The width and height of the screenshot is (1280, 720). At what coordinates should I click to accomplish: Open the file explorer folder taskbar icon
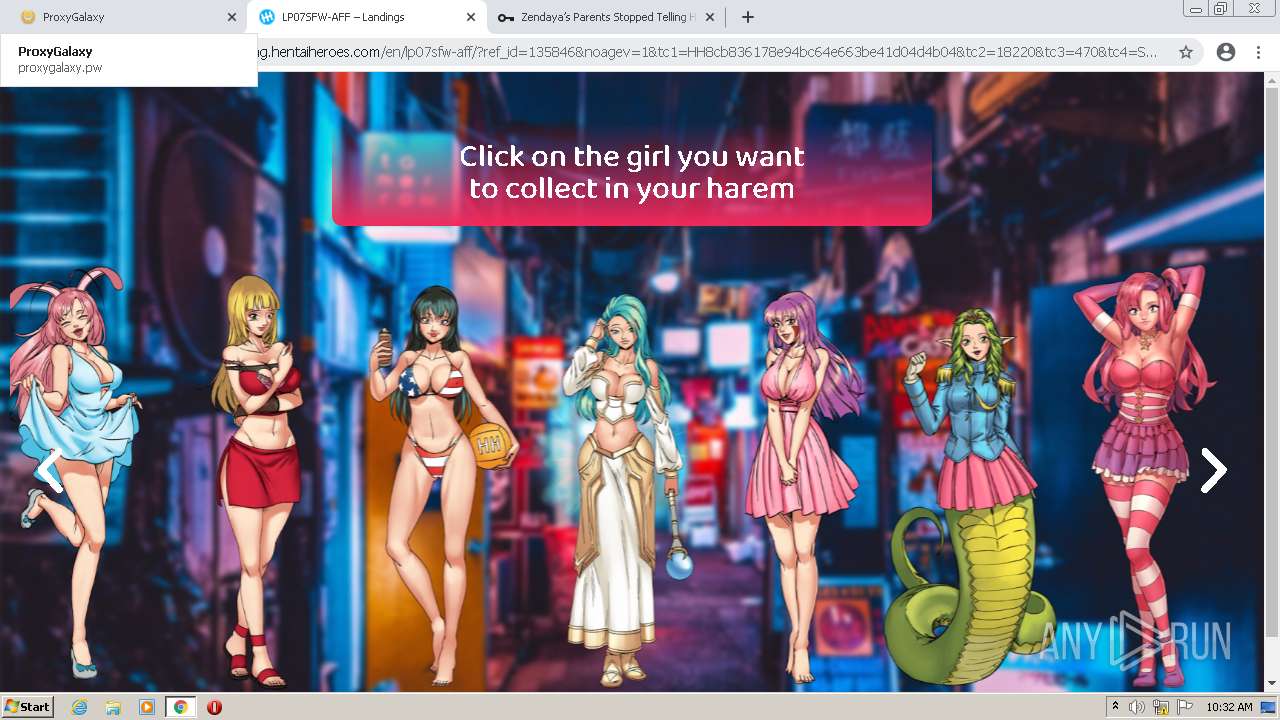pyautogui.click(x=113, y=707)
